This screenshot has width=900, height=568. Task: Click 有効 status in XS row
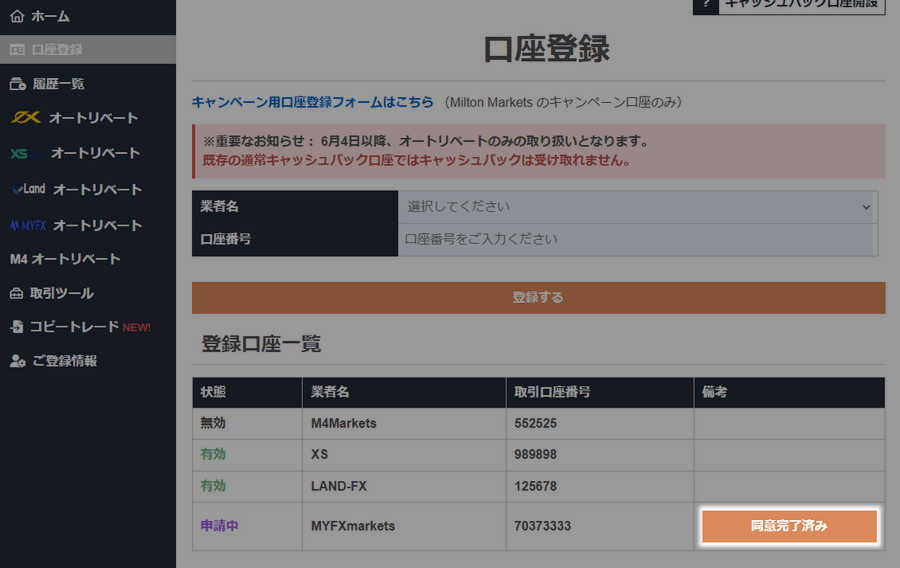(x=213, y=454)
